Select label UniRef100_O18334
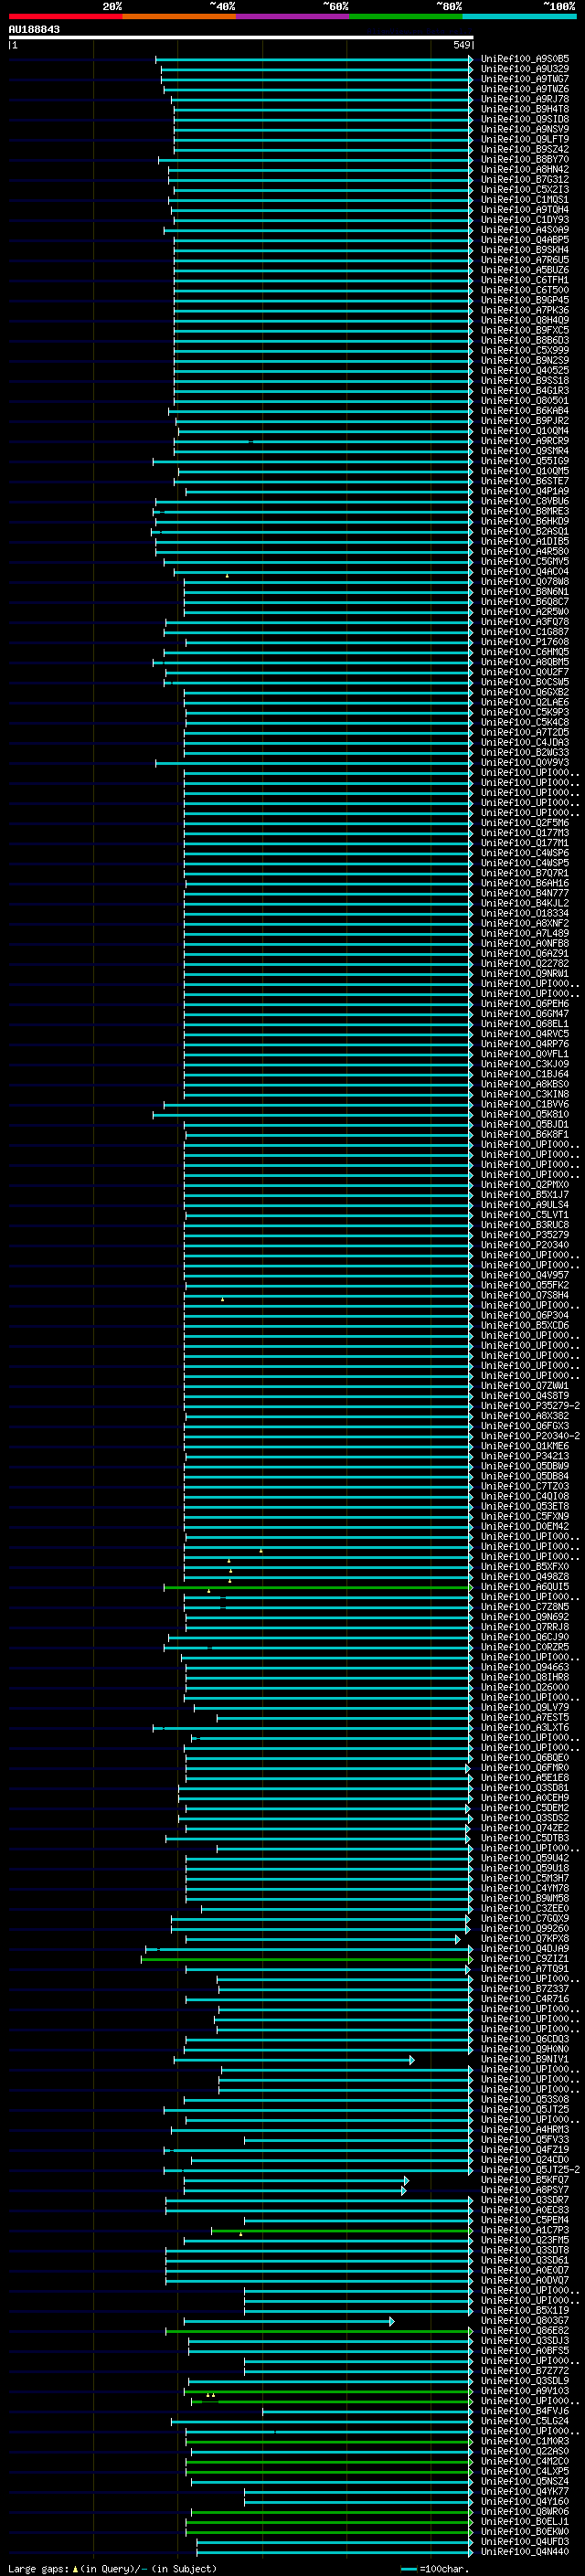585x2576 pixels. pyautogui.click(x=525, y=913)
